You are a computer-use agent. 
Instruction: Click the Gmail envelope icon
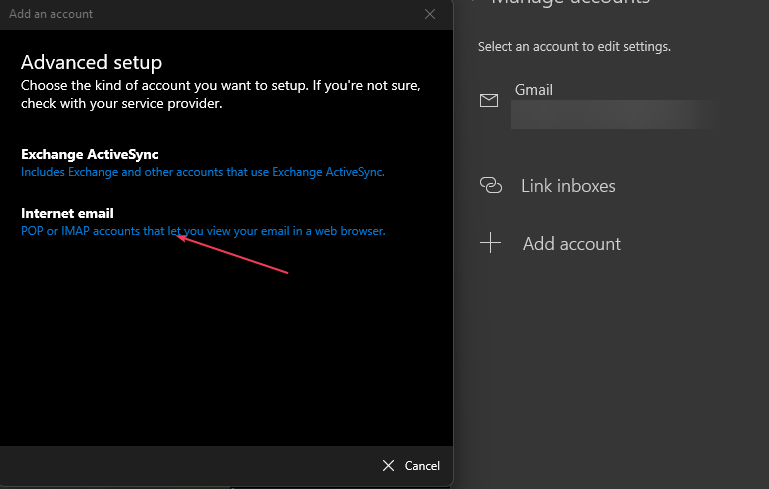point(489,101)
